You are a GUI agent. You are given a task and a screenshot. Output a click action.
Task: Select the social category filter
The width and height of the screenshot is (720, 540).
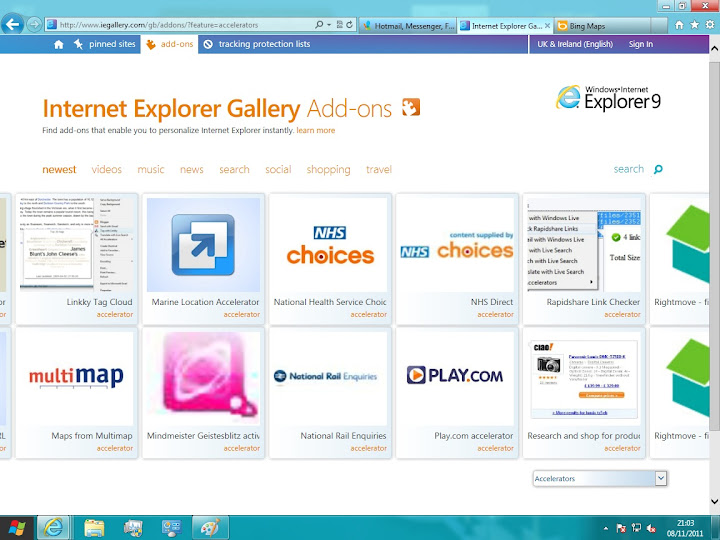point(278,169)
